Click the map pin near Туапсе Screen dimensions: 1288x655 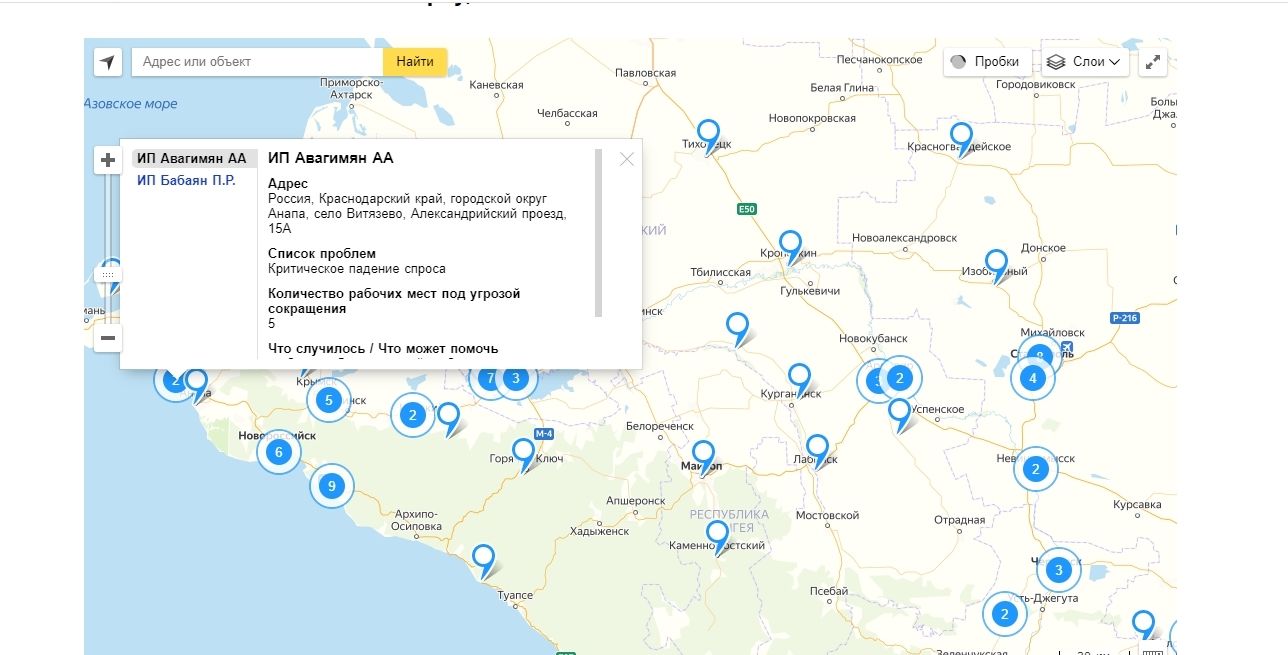(x=484, y=558)
